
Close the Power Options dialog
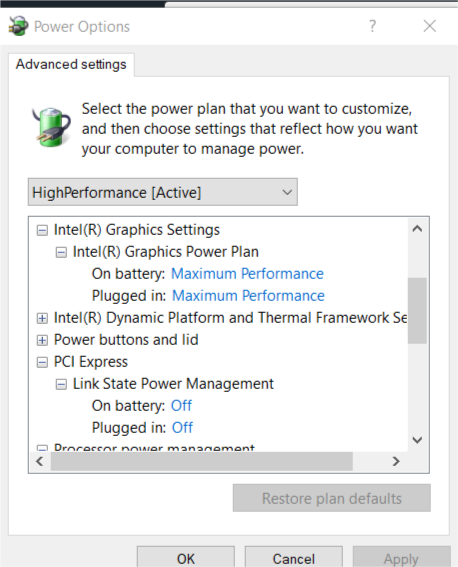click(429, 26)
